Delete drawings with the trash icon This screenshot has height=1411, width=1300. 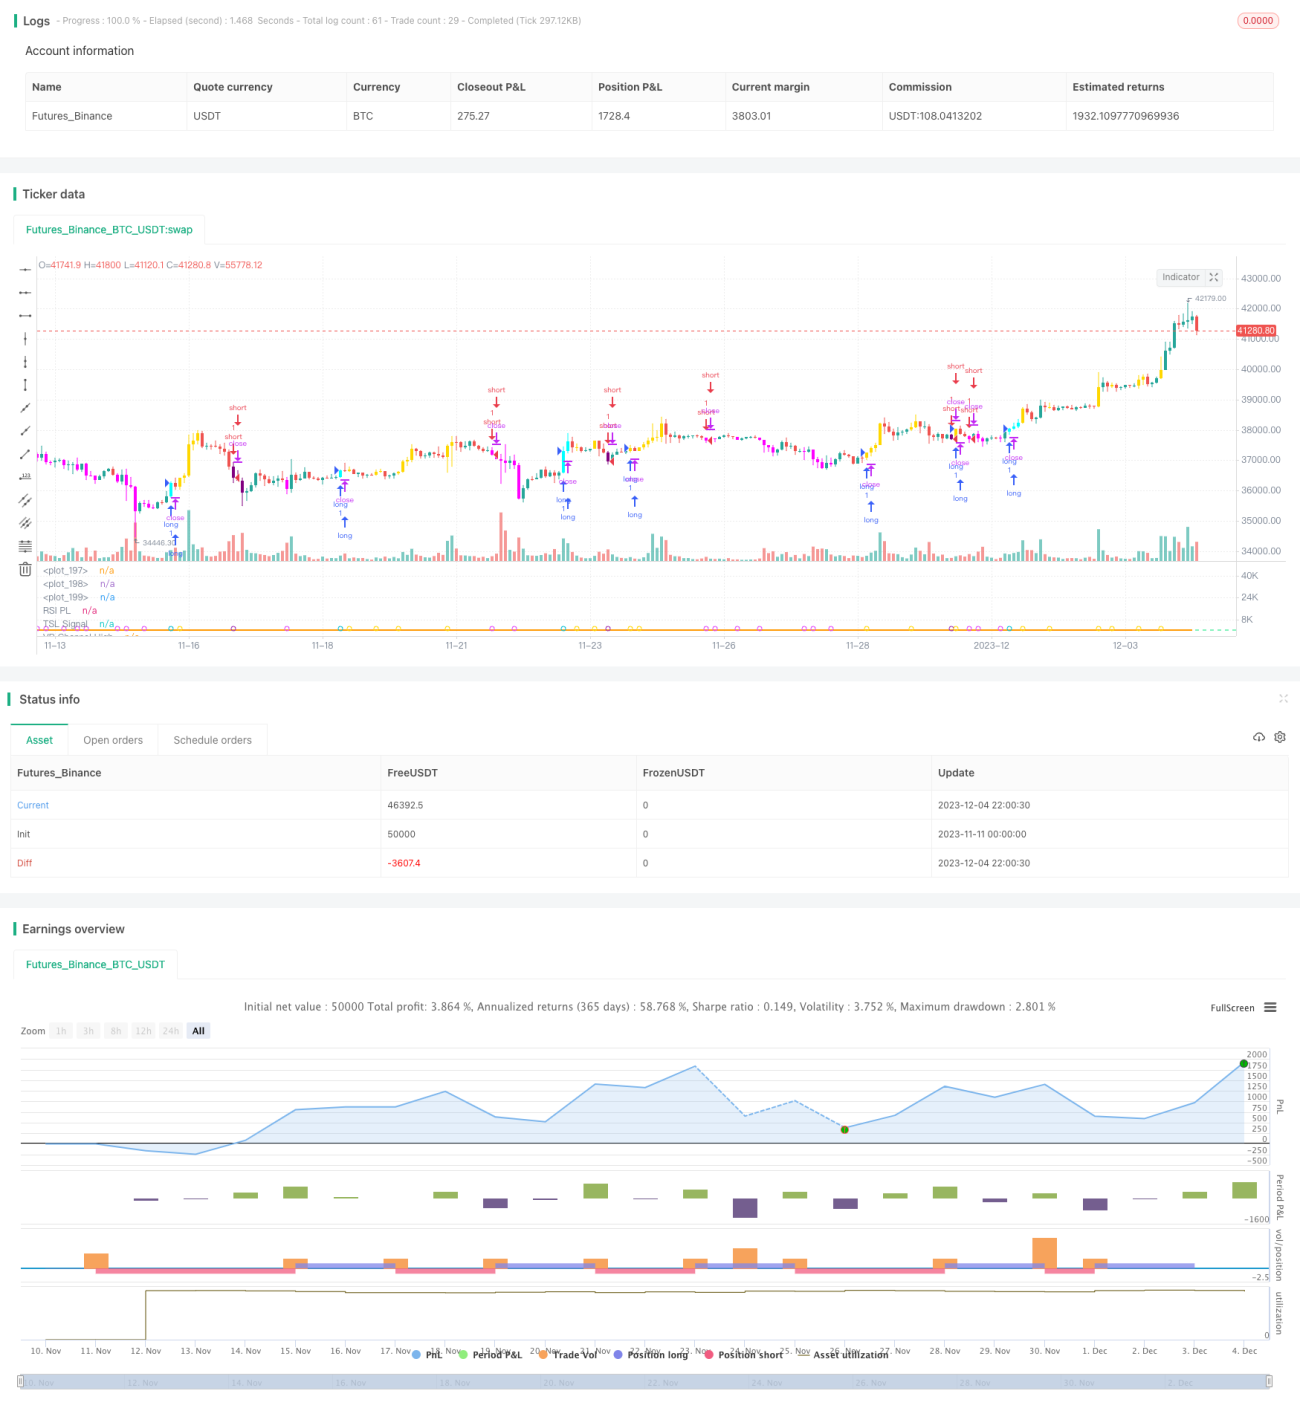point(25,569)
